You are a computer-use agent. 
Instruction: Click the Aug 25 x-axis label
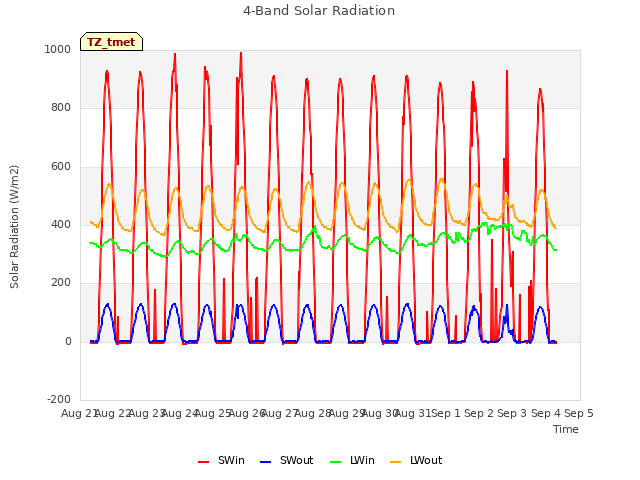213,413
